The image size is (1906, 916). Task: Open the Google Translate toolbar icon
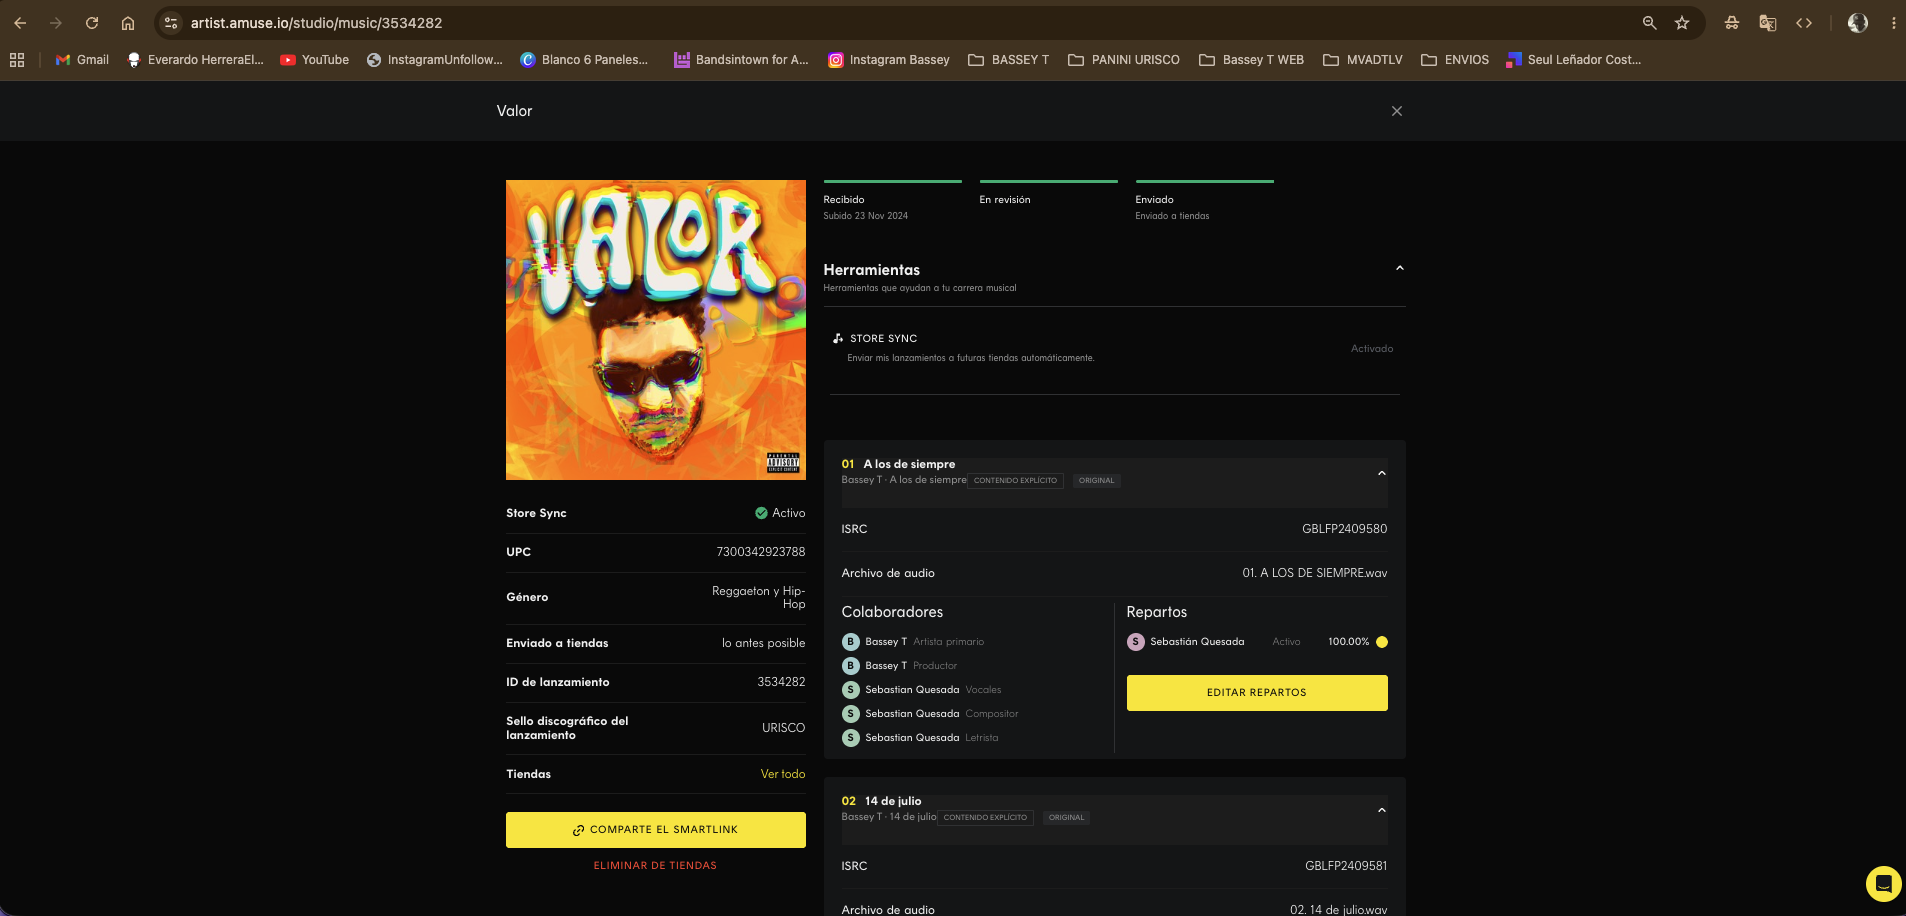(x=1768, y=23)
